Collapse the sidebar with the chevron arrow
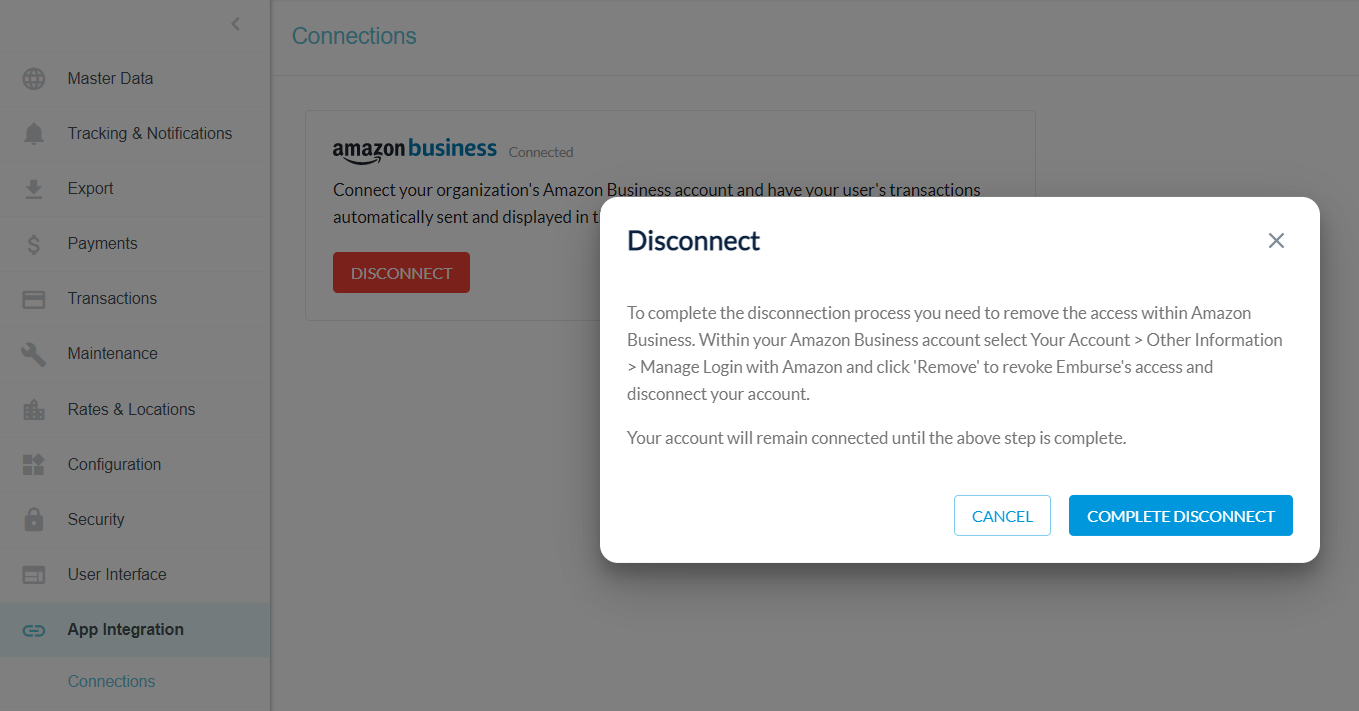1359x711 pixels. tap(236, 24)
